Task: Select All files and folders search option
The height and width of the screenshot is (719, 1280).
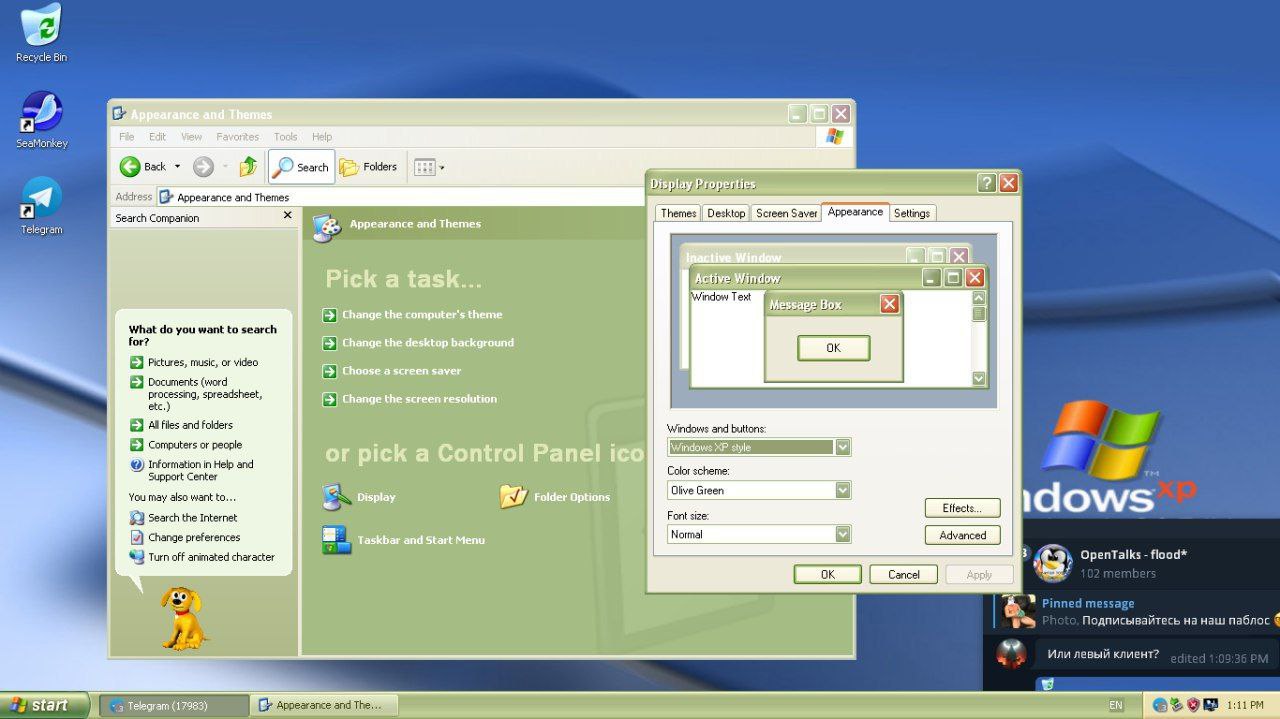Action: (x=181, y=425)
